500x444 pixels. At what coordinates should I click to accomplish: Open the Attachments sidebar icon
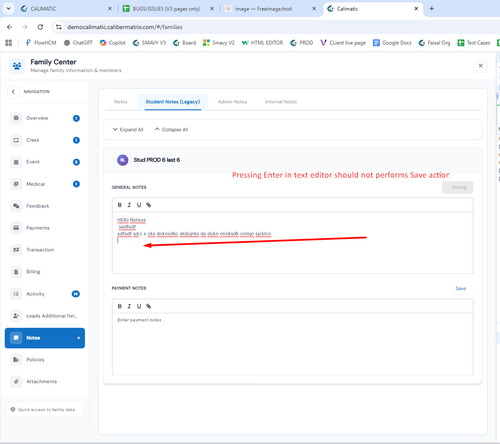(16, 381)
